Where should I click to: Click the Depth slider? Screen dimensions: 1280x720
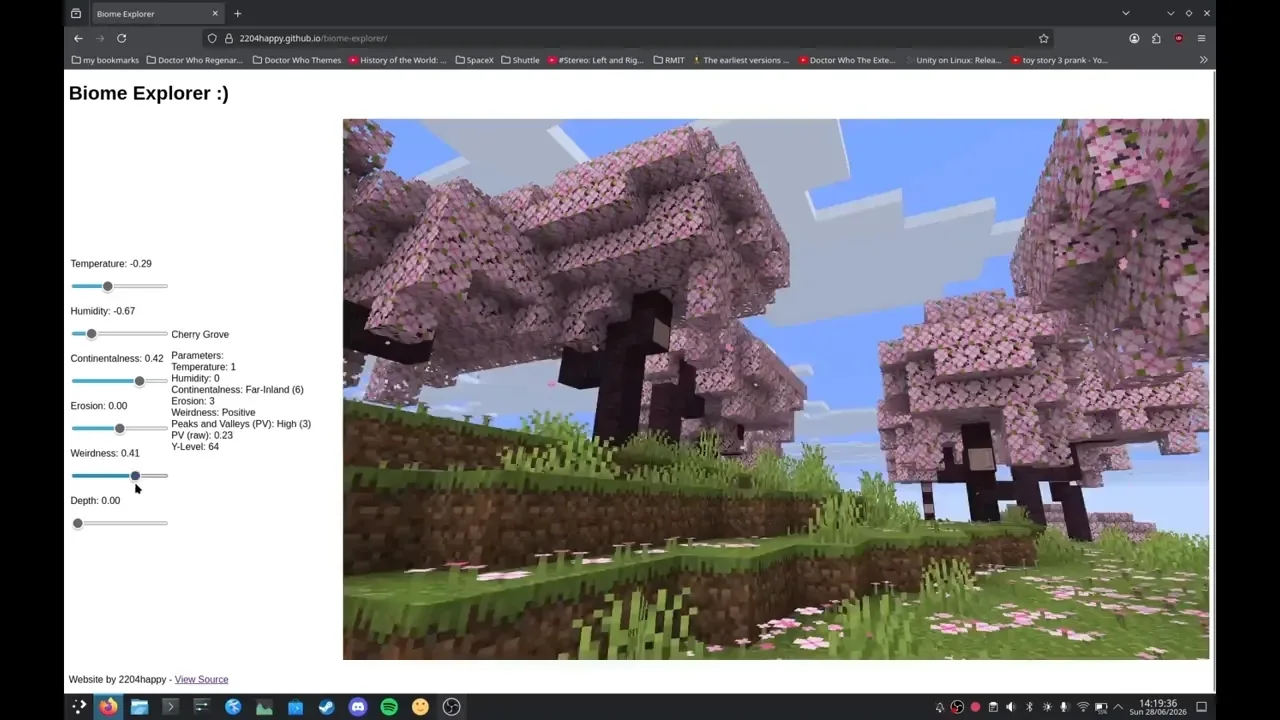pos(119,523)
